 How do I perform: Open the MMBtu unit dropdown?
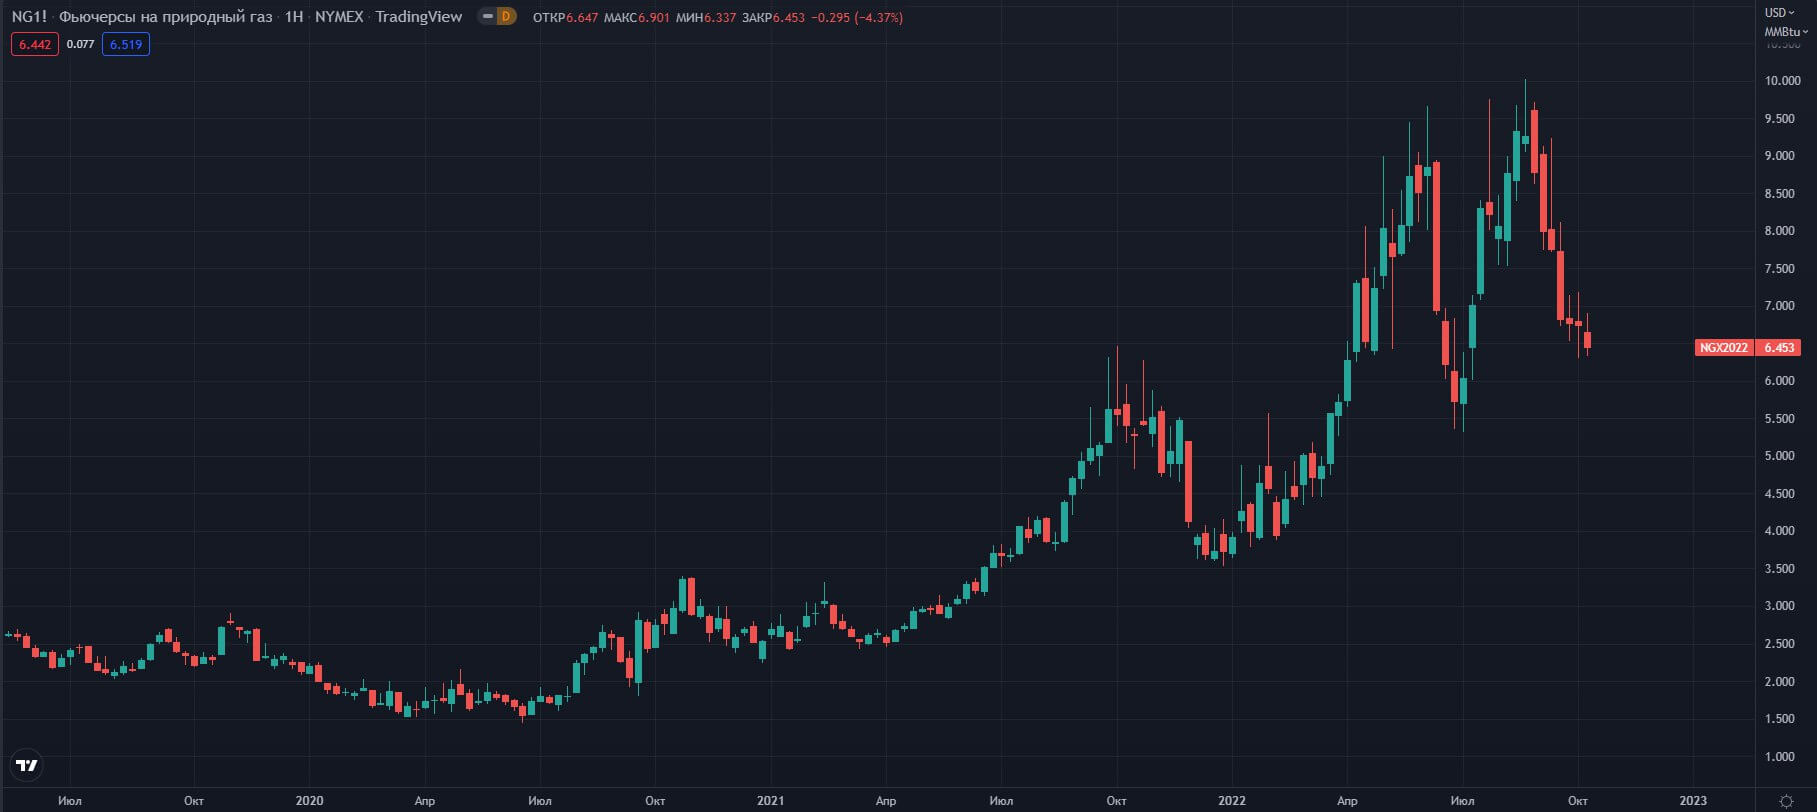(x=1786, y=32)
